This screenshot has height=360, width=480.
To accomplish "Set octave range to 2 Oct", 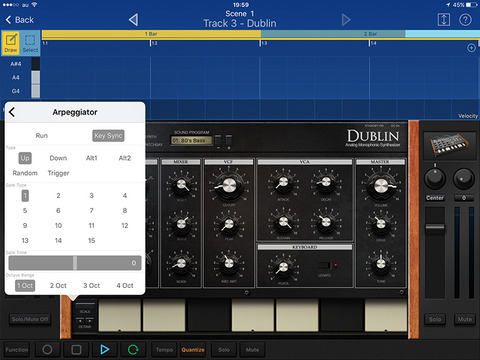I will (58, 286).
